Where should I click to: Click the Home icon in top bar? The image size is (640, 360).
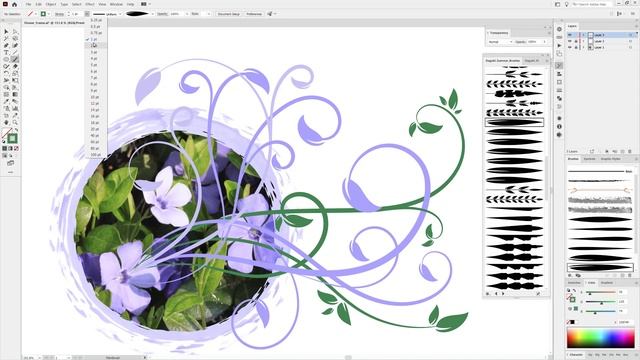(15, 4)
